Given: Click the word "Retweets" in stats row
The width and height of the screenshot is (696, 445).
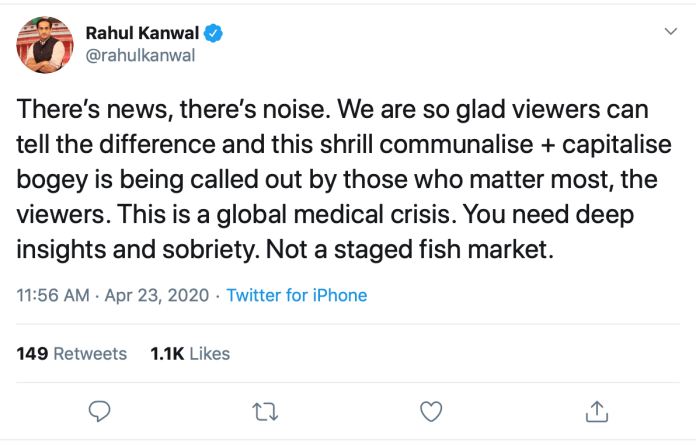Looking at the screenshot, I should (89, 353).
